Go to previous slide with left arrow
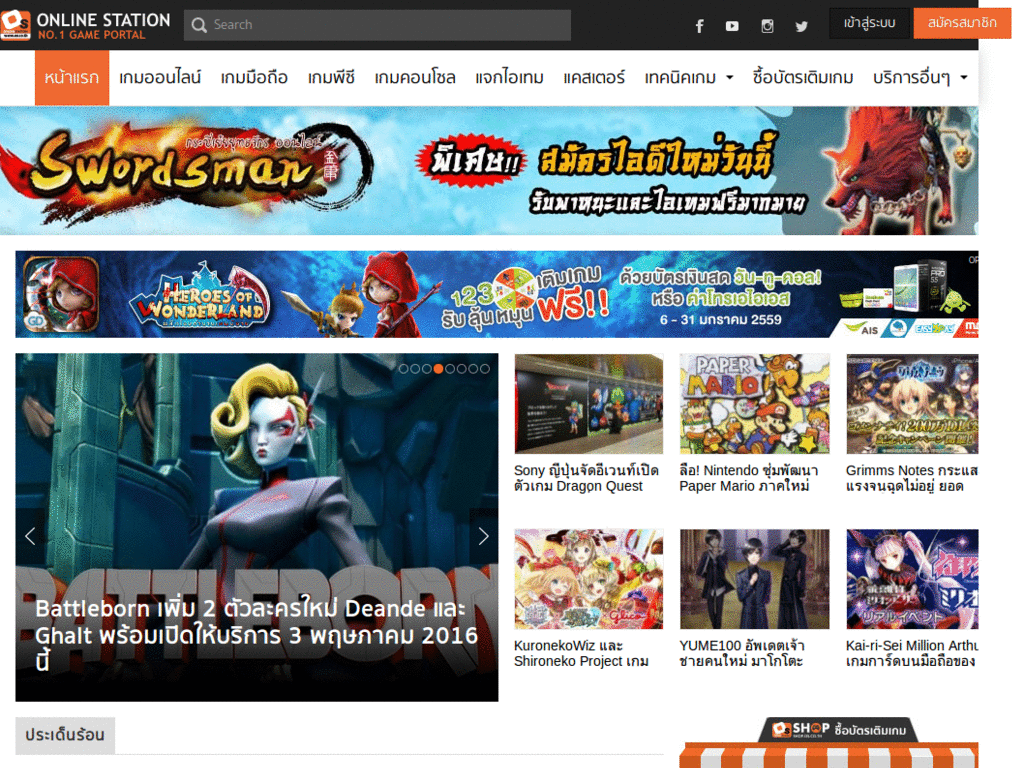Viewport: 1024px width, 768px height. click(x=30, y=536)
